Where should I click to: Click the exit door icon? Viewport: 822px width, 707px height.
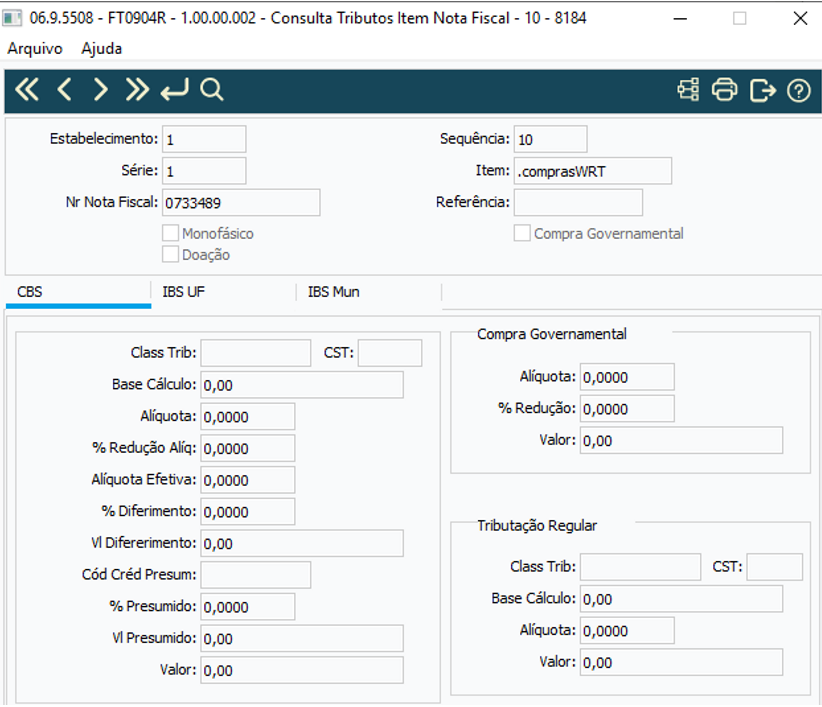[762, 90]
